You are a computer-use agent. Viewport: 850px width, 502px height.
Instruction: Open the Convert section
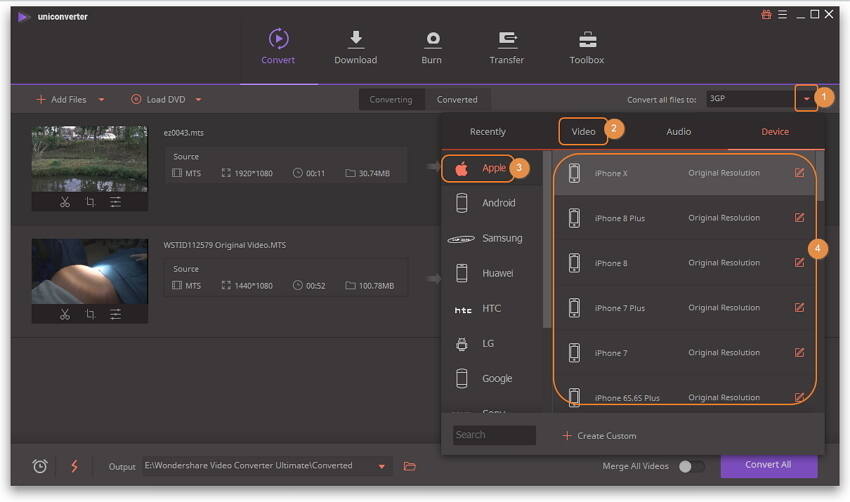278,47
